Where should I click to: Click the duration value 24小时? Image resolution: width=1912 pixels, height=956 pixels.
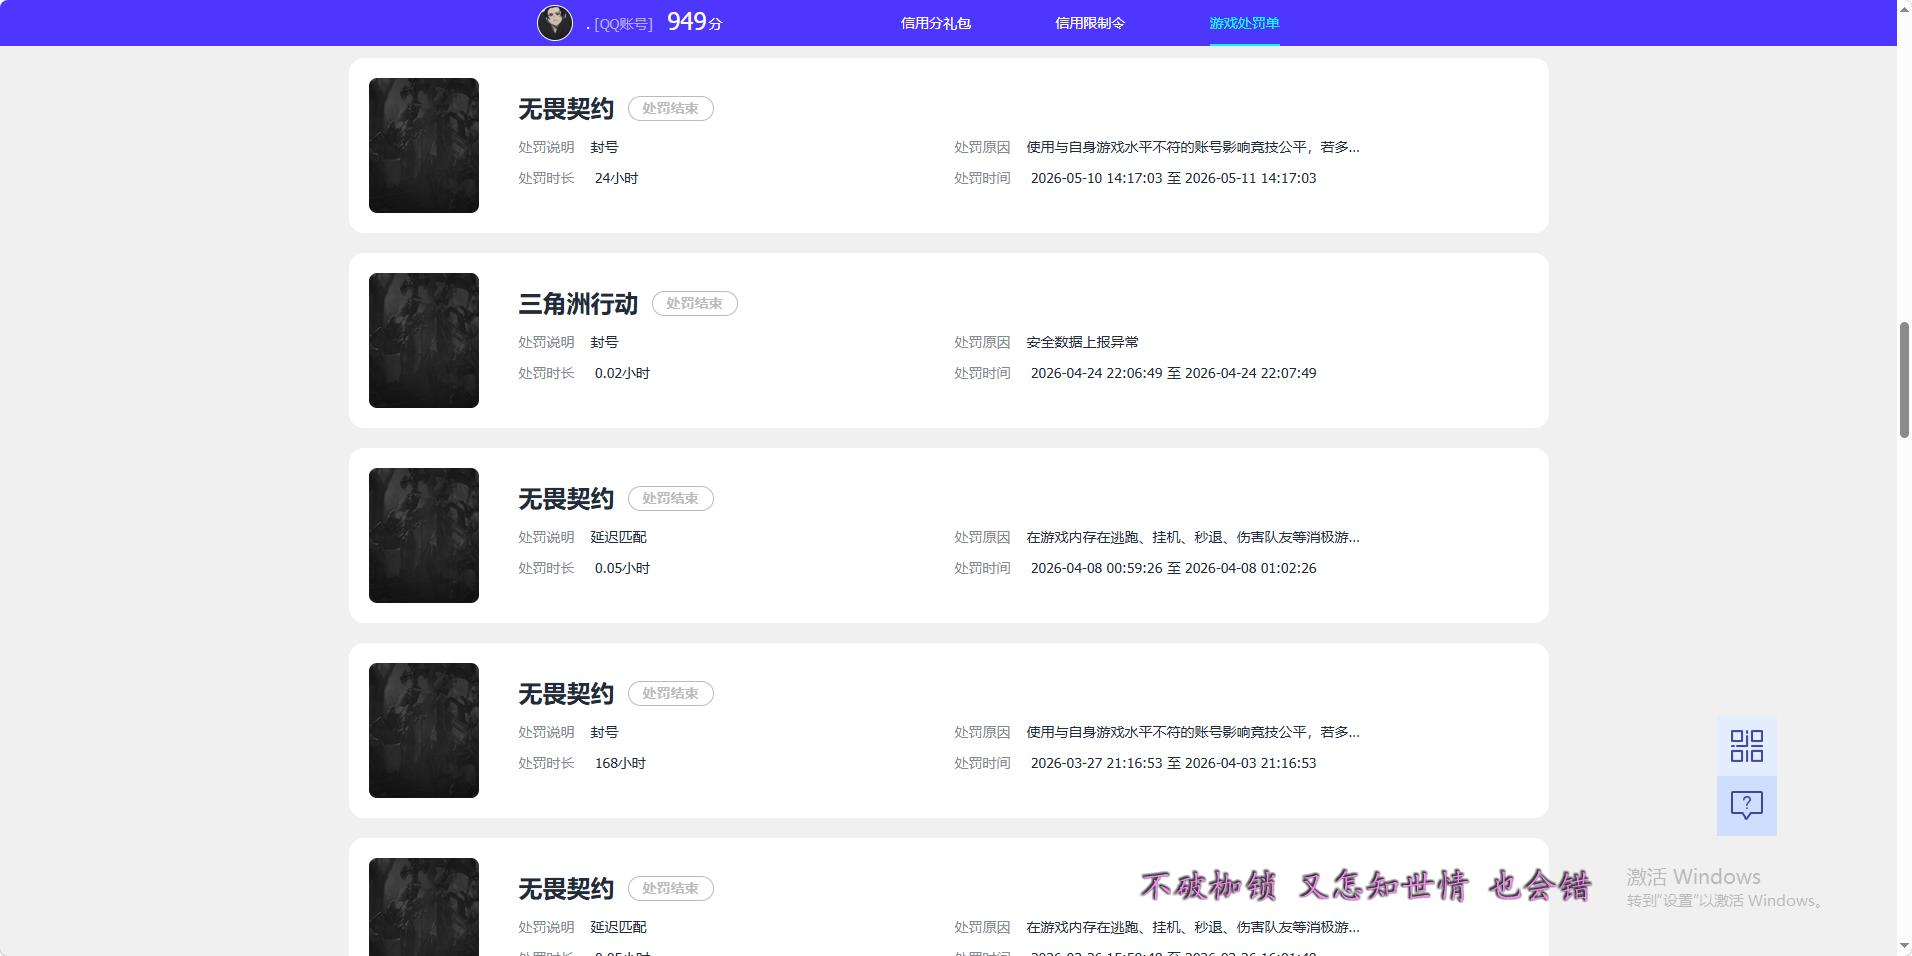coord(616,178)
